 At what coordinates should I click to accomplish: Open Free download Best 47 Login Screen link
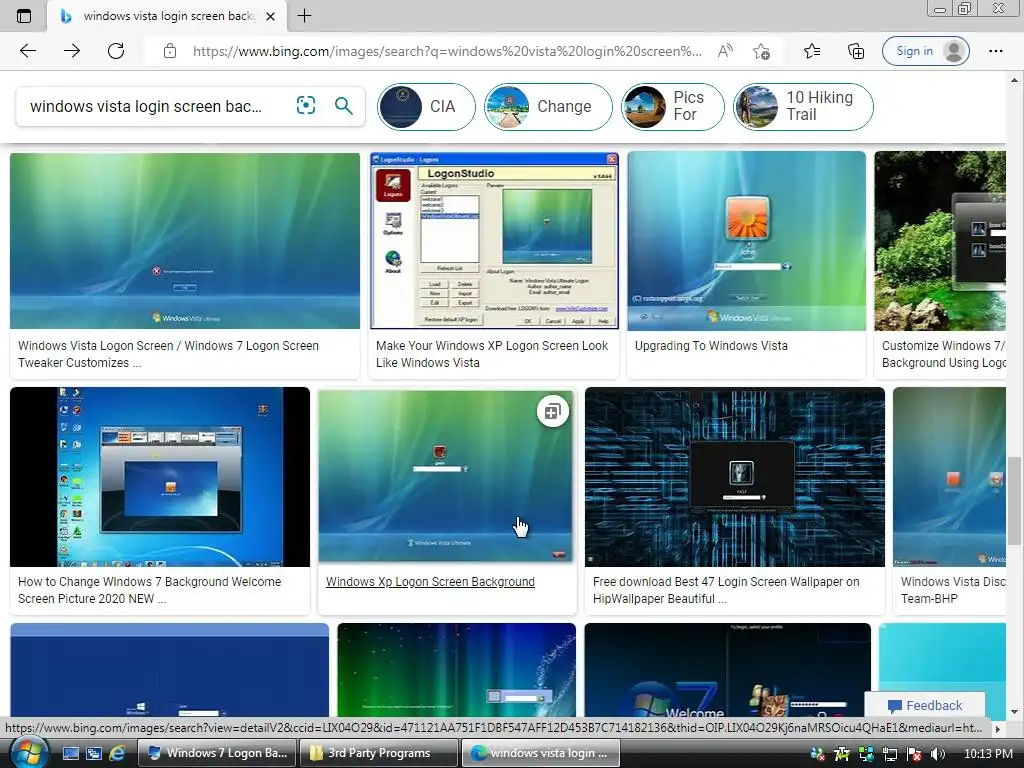pos(726,590)
